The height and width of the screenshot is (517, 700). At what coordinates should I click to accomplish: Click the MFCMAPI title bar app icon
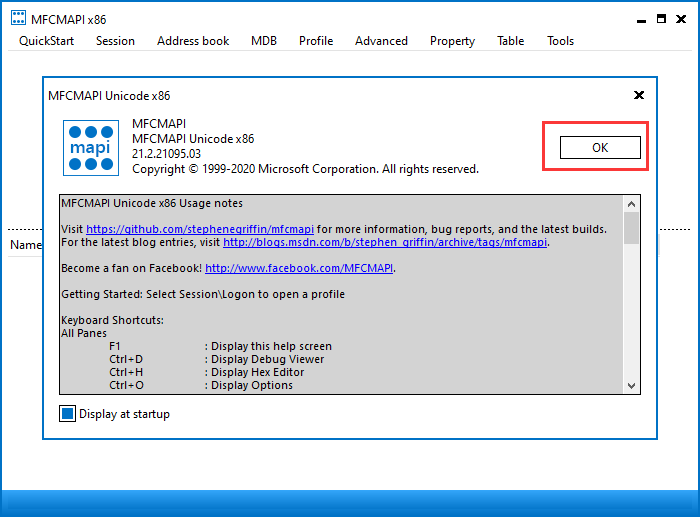click(x=18, y=18)
